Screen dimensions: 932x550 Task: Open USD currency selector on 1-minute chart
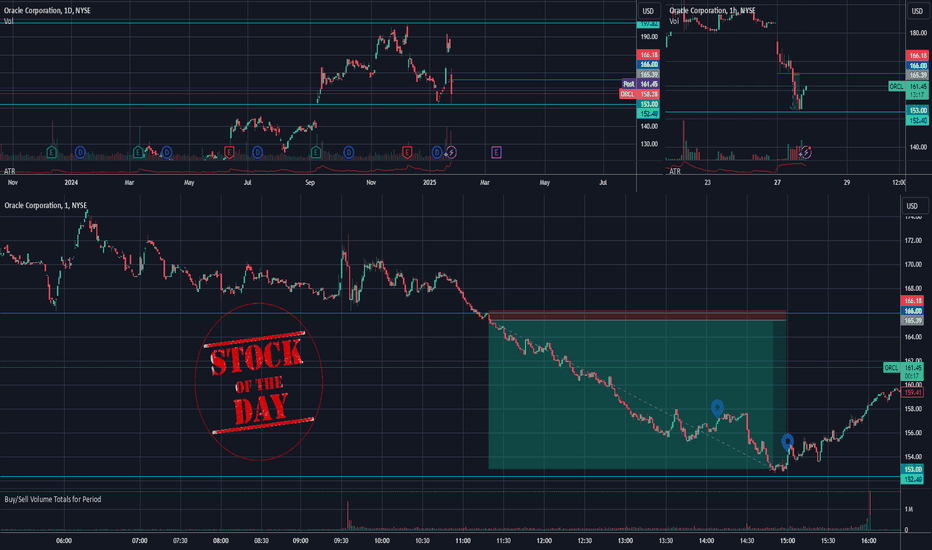point(912,206)
